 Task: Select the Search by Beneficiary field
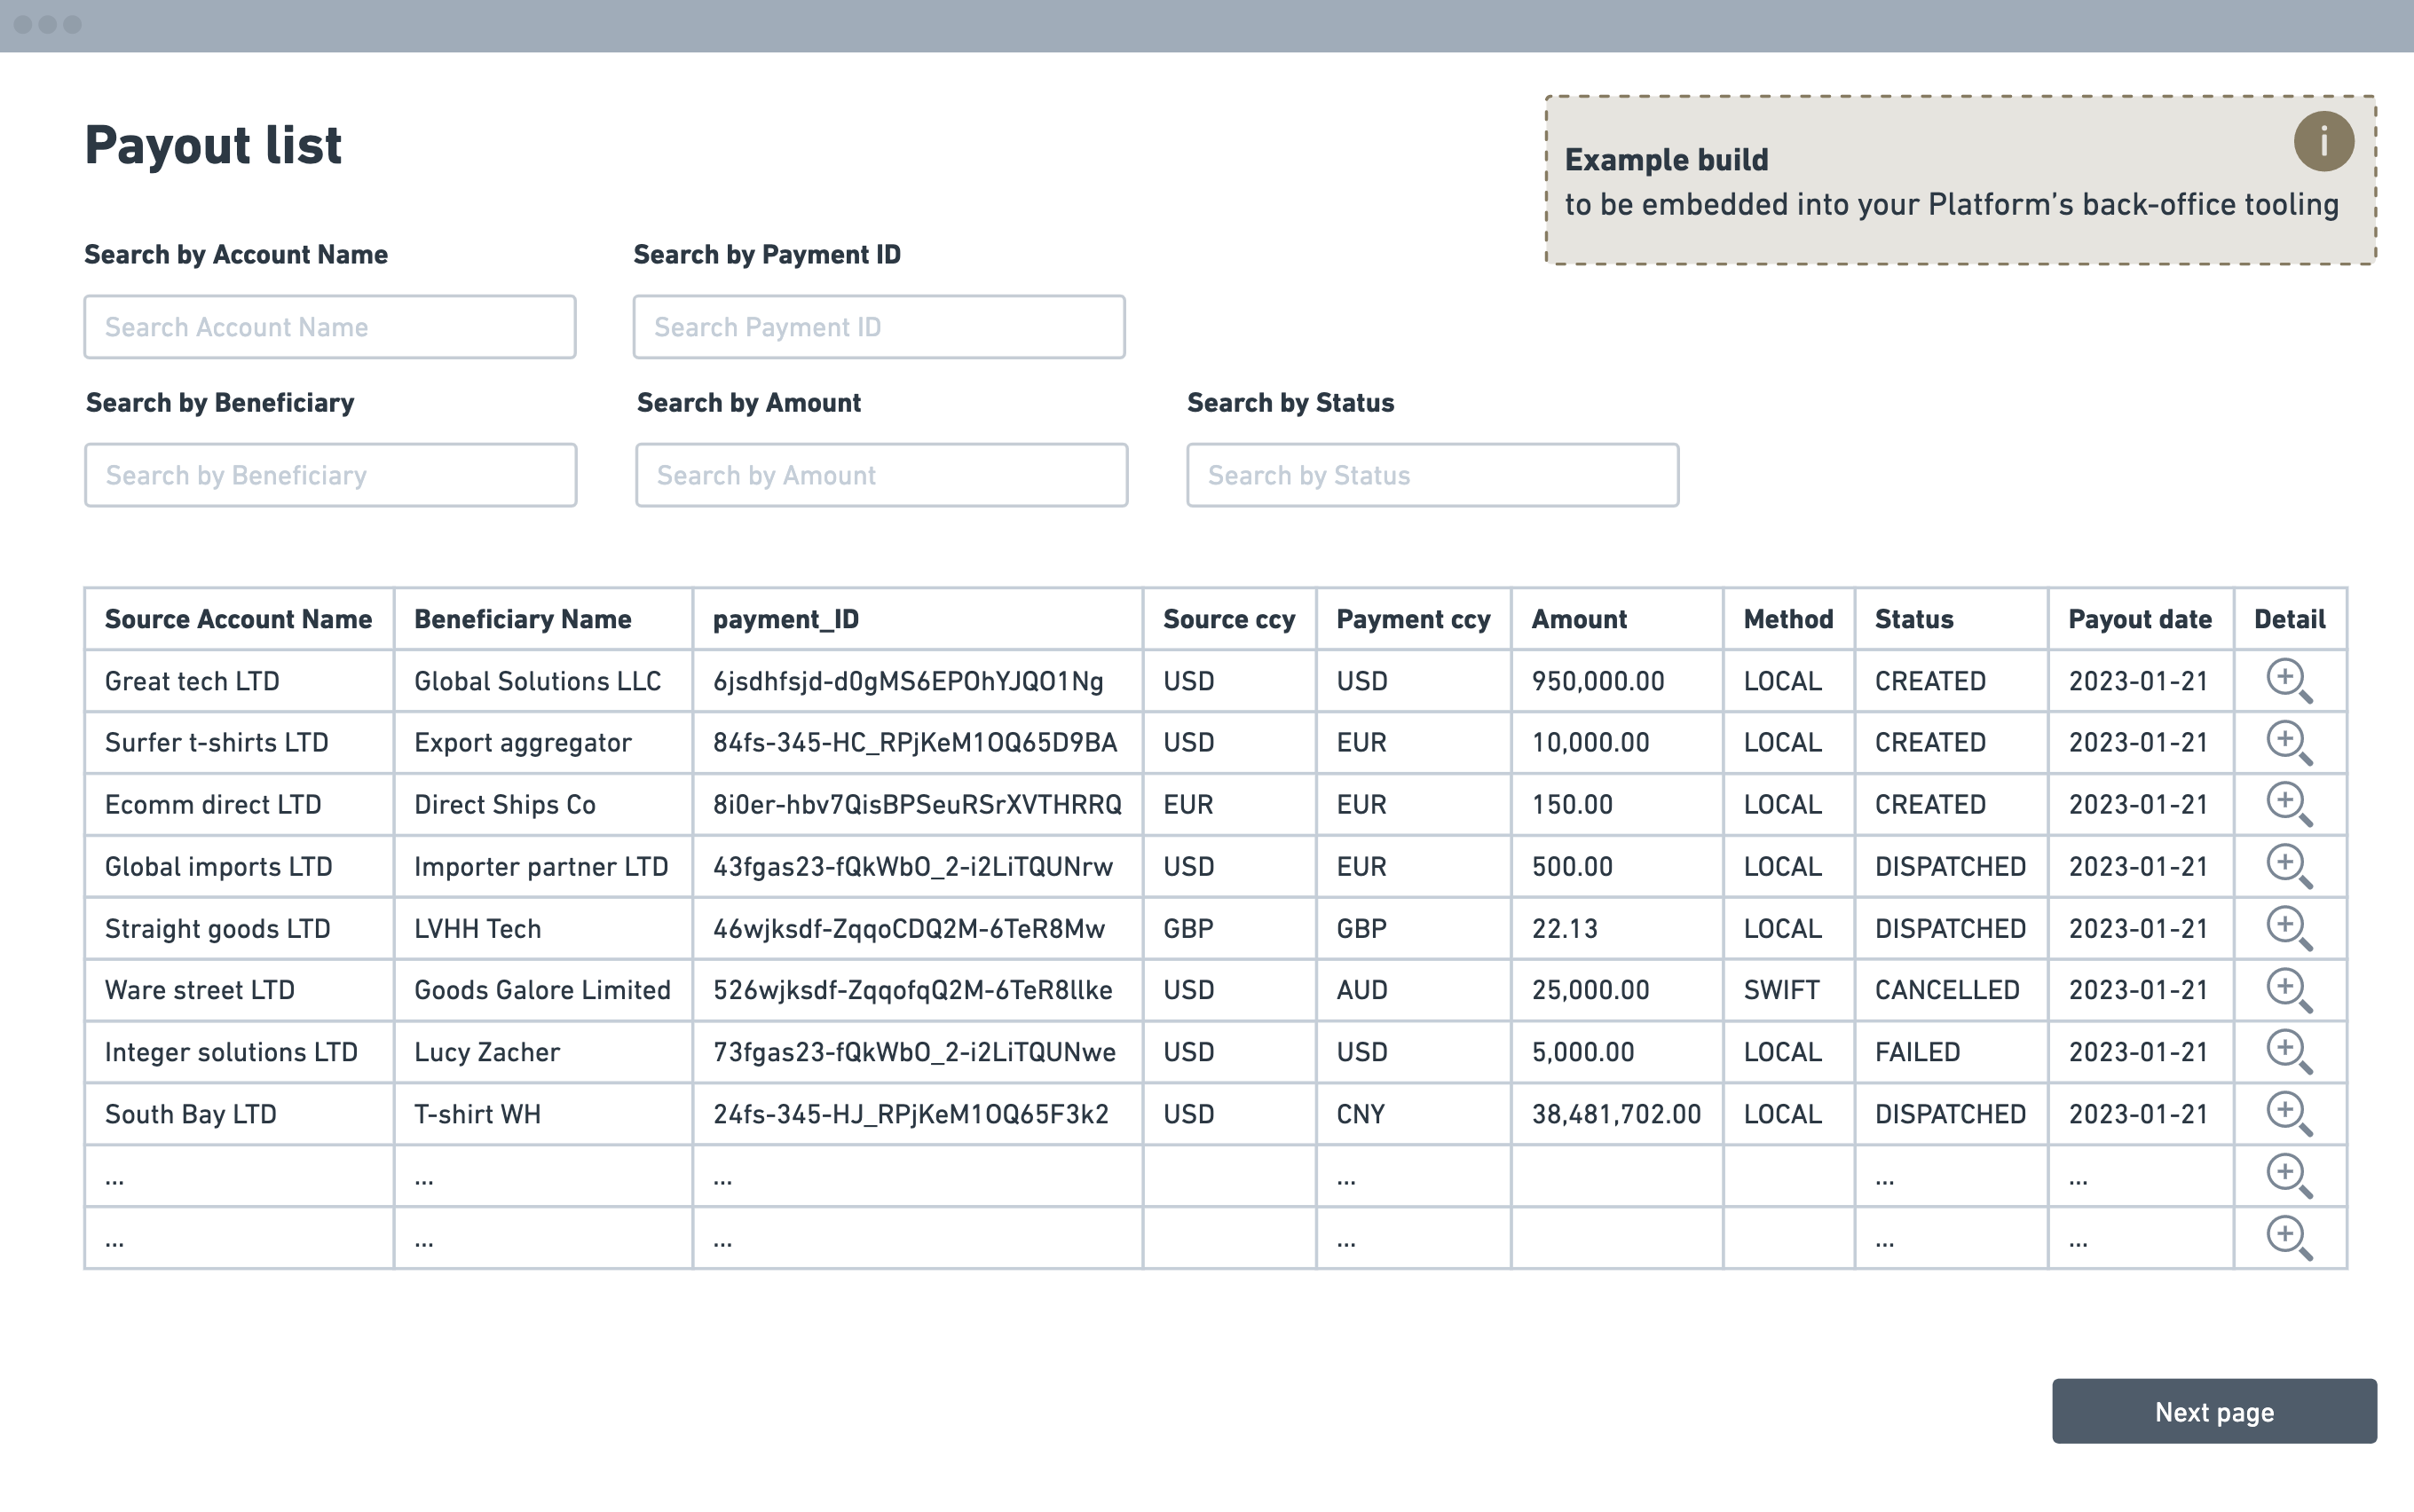[331, 475]
